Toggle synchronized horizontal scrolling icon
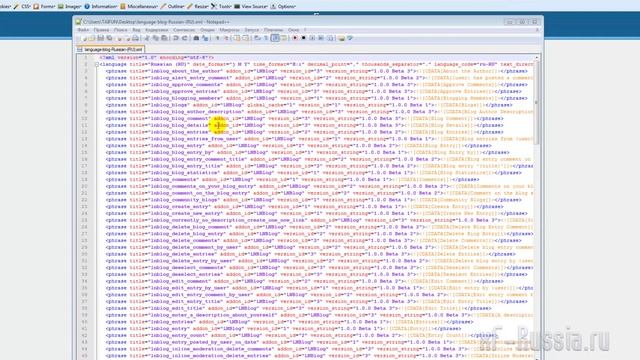 [x=246, y=38]
